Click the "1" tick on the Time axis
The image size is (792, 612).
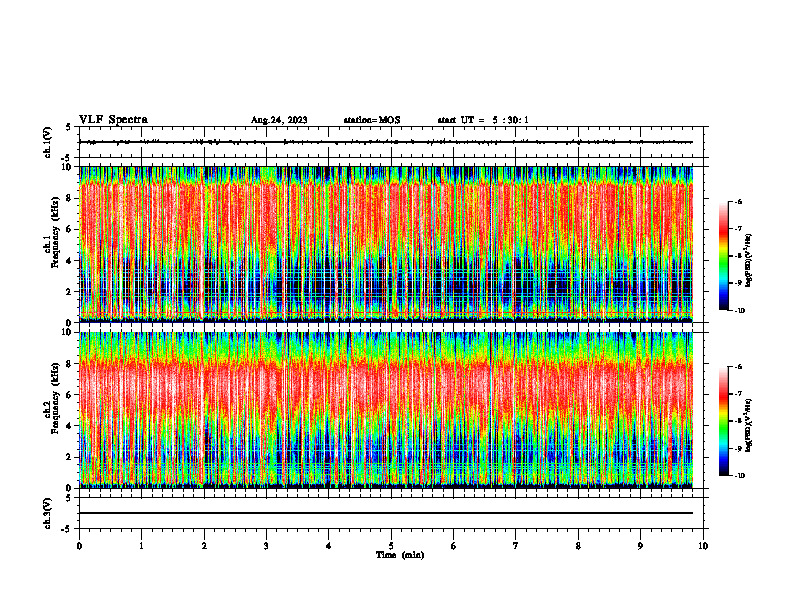pyautogui.click(x=141, y=546)
